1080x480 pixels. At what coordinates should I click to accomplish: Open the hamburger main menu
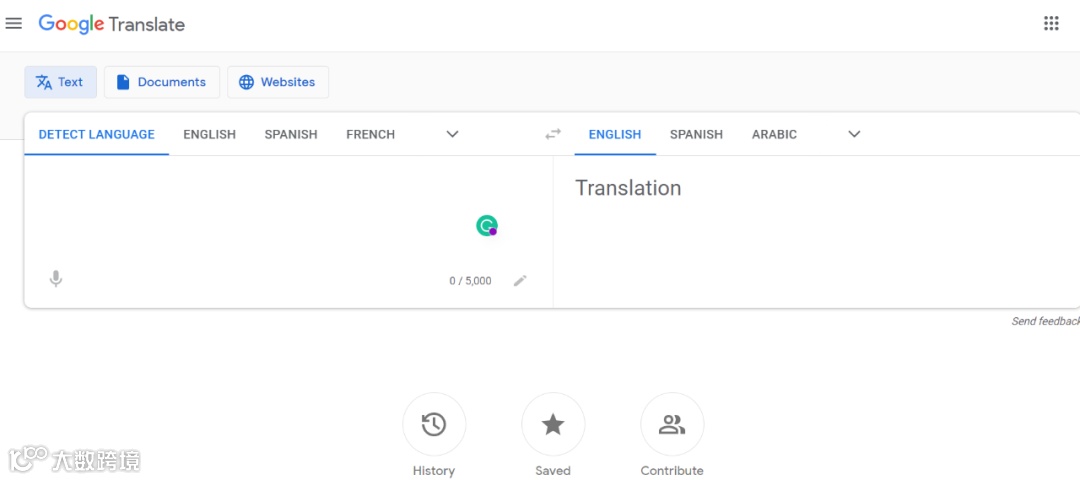point(14,23)
